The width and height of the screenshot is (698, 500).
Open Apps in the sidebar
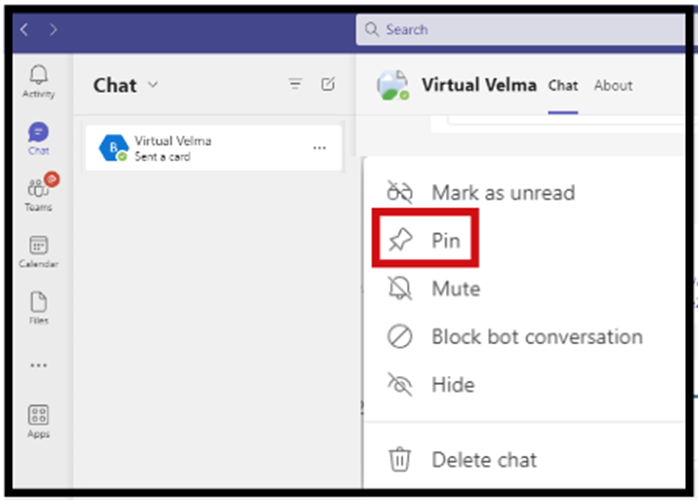[x=39, y=422]
